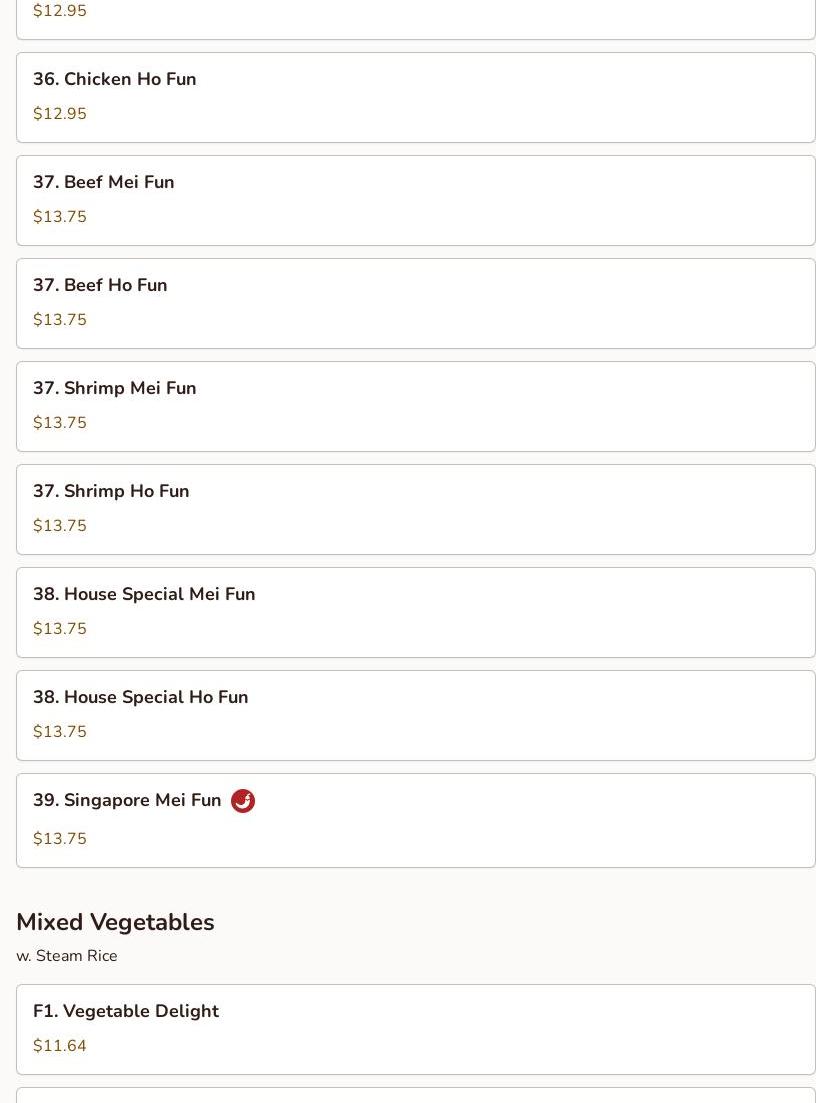This screenshot has height=1103, width=816.
Task: Click the $13.75 price under Singapore Mei Fun
Action: [x=60, y=839]
